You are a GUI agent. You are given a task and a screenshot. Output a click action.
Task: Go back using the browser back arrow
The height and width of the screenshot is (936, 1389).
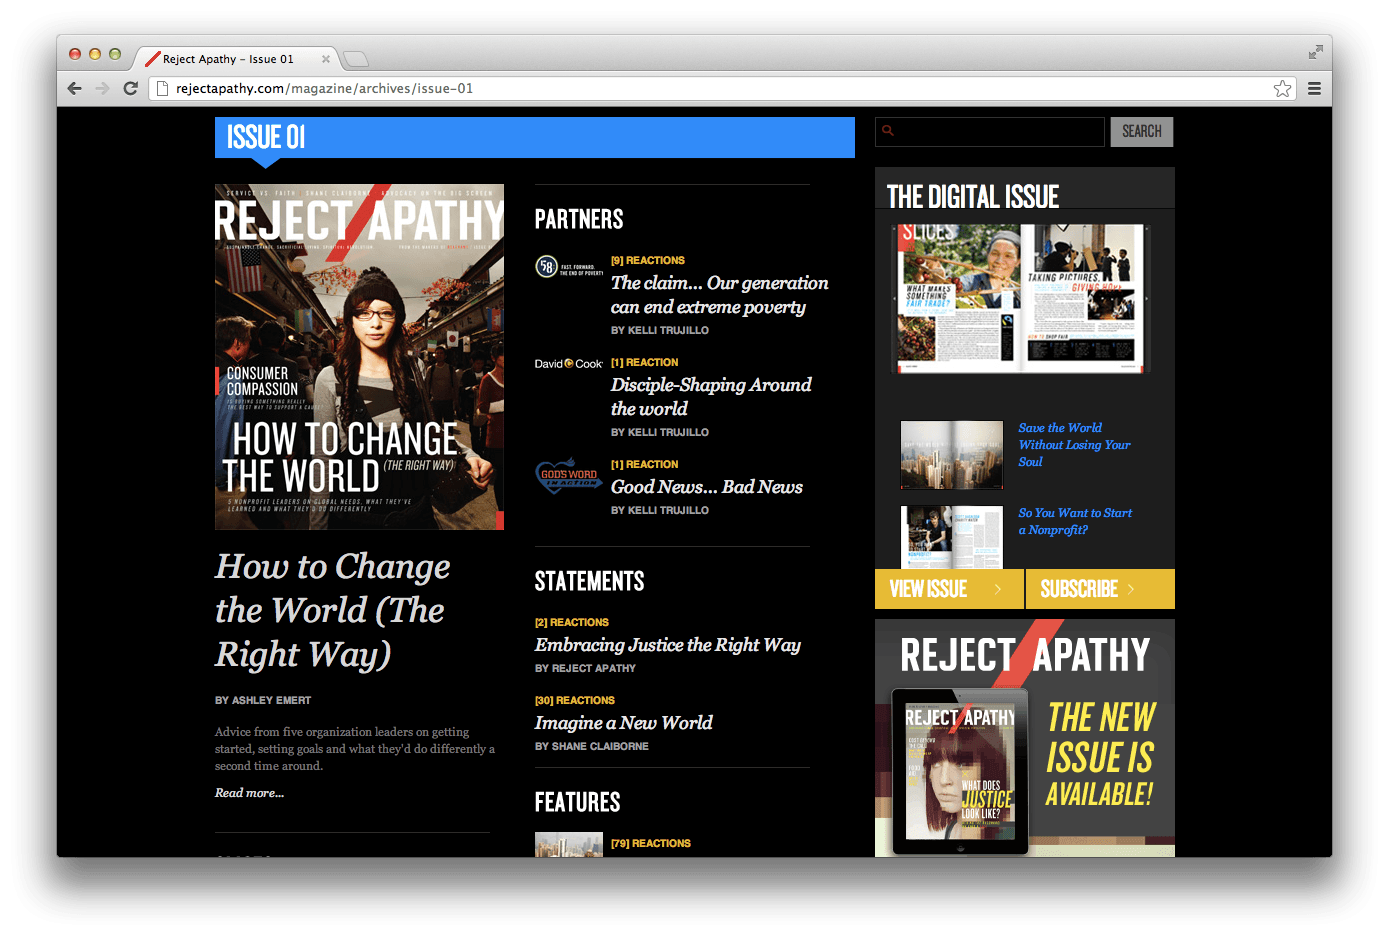75,88
